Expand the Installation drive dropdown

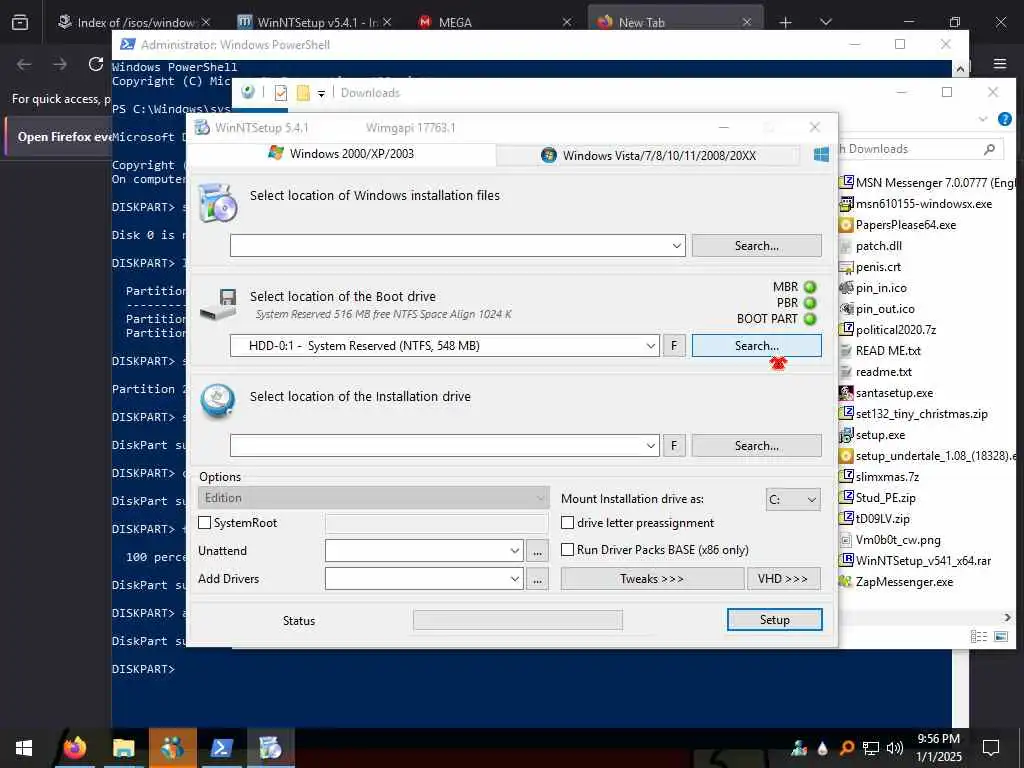pyautogui.click(x=650, y=446)
